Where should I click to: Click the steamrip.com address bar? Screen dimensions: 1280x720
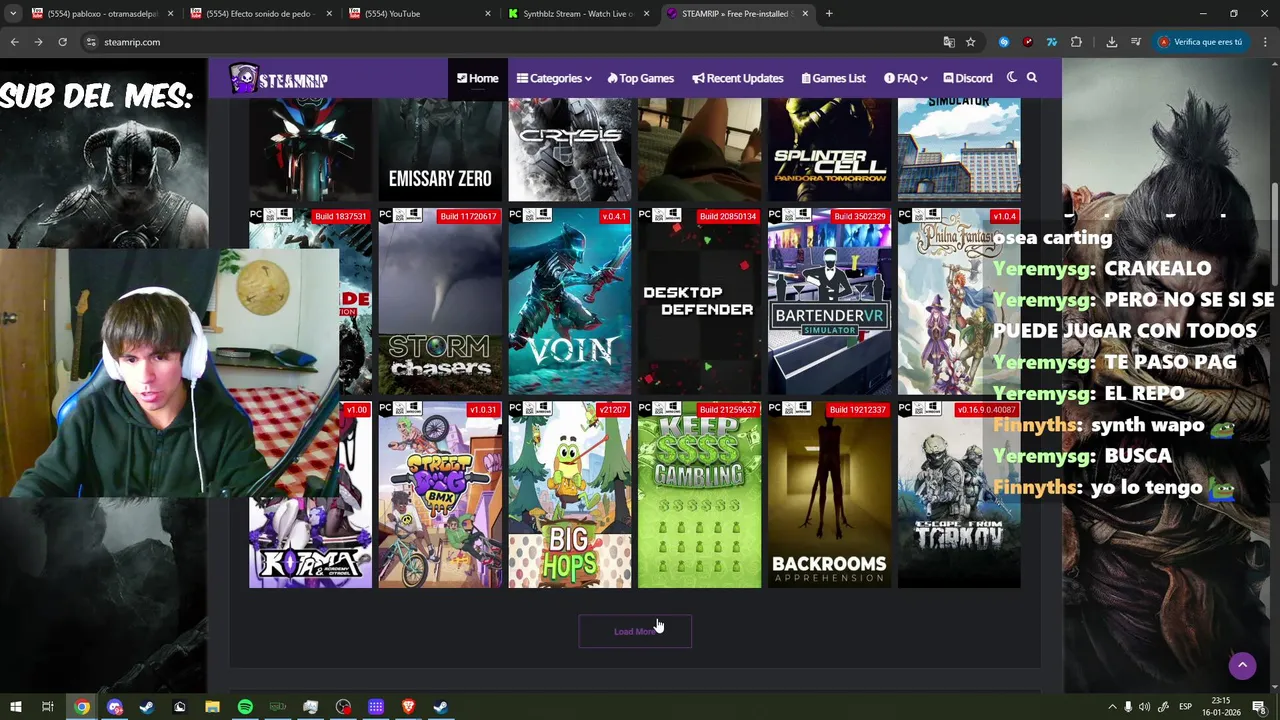click(510, 42)
